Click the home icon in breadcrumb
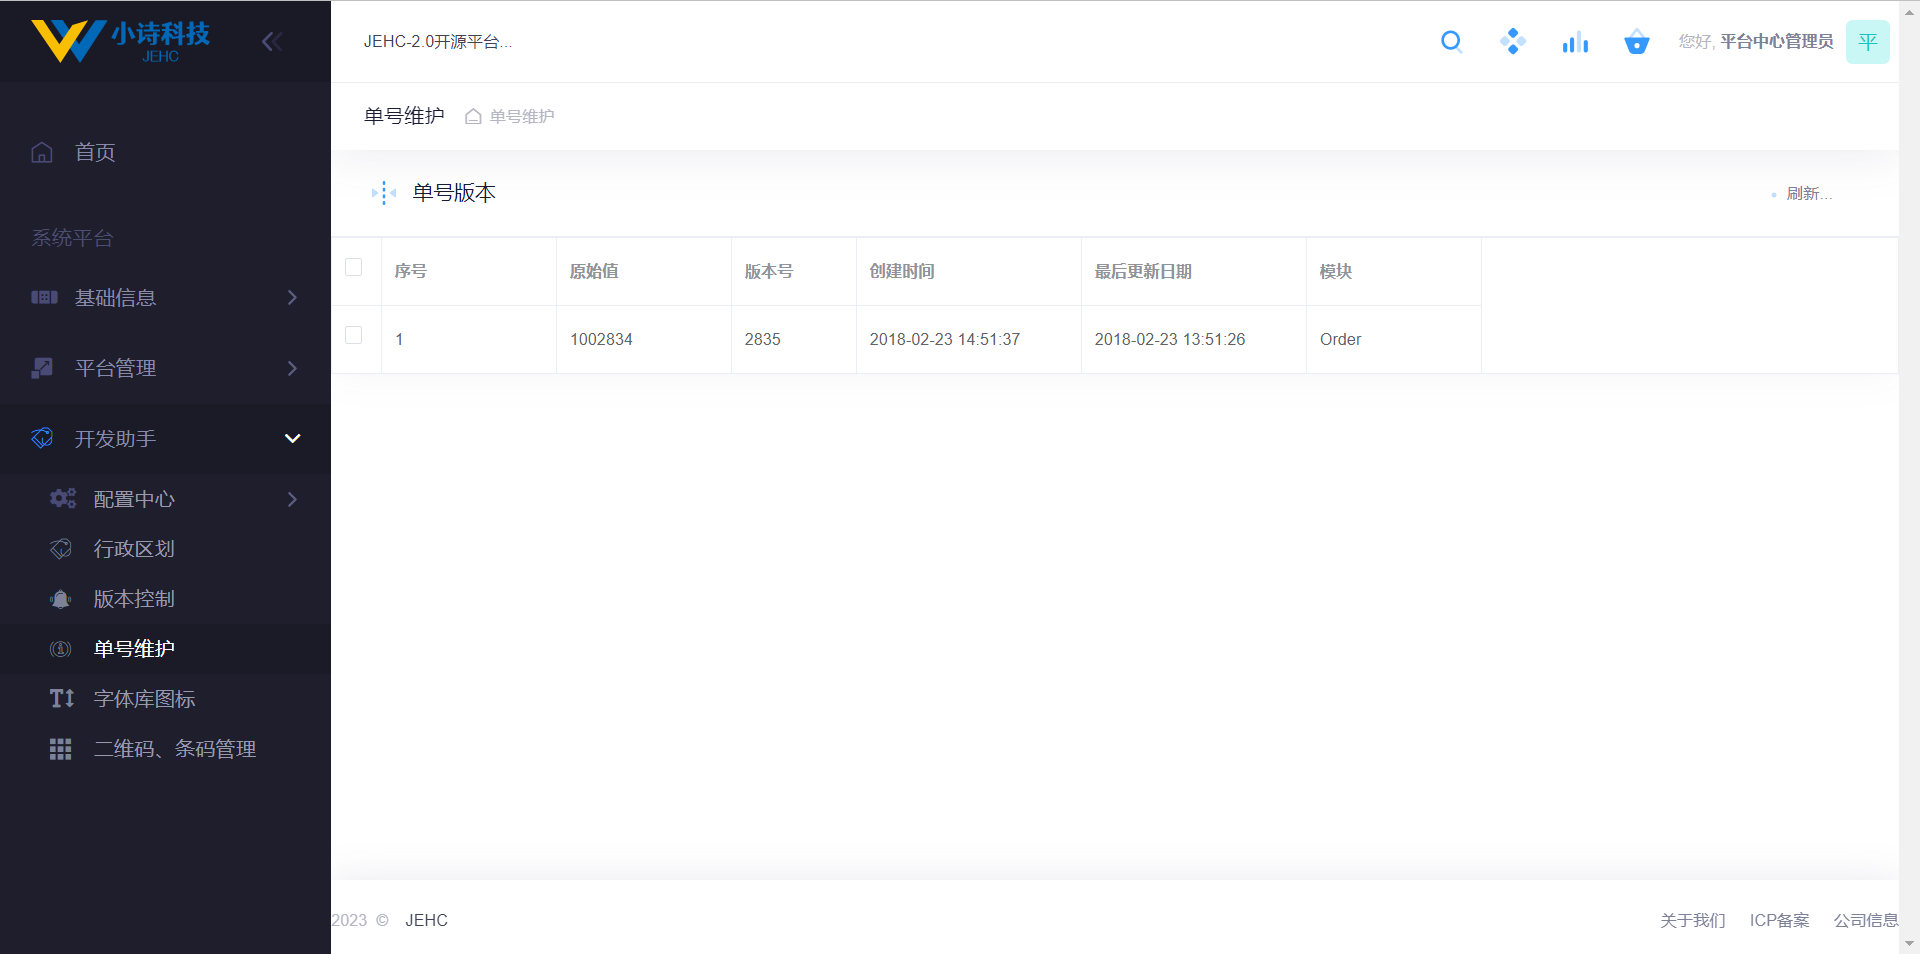This screenshot has height=954, width=1920. [x=473, y=117]
